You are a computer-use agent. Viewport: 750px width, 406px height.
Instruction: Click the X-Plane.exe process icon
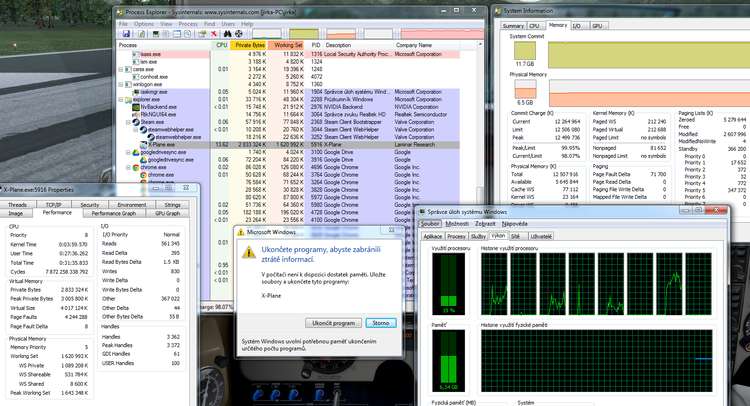(143, 144)
